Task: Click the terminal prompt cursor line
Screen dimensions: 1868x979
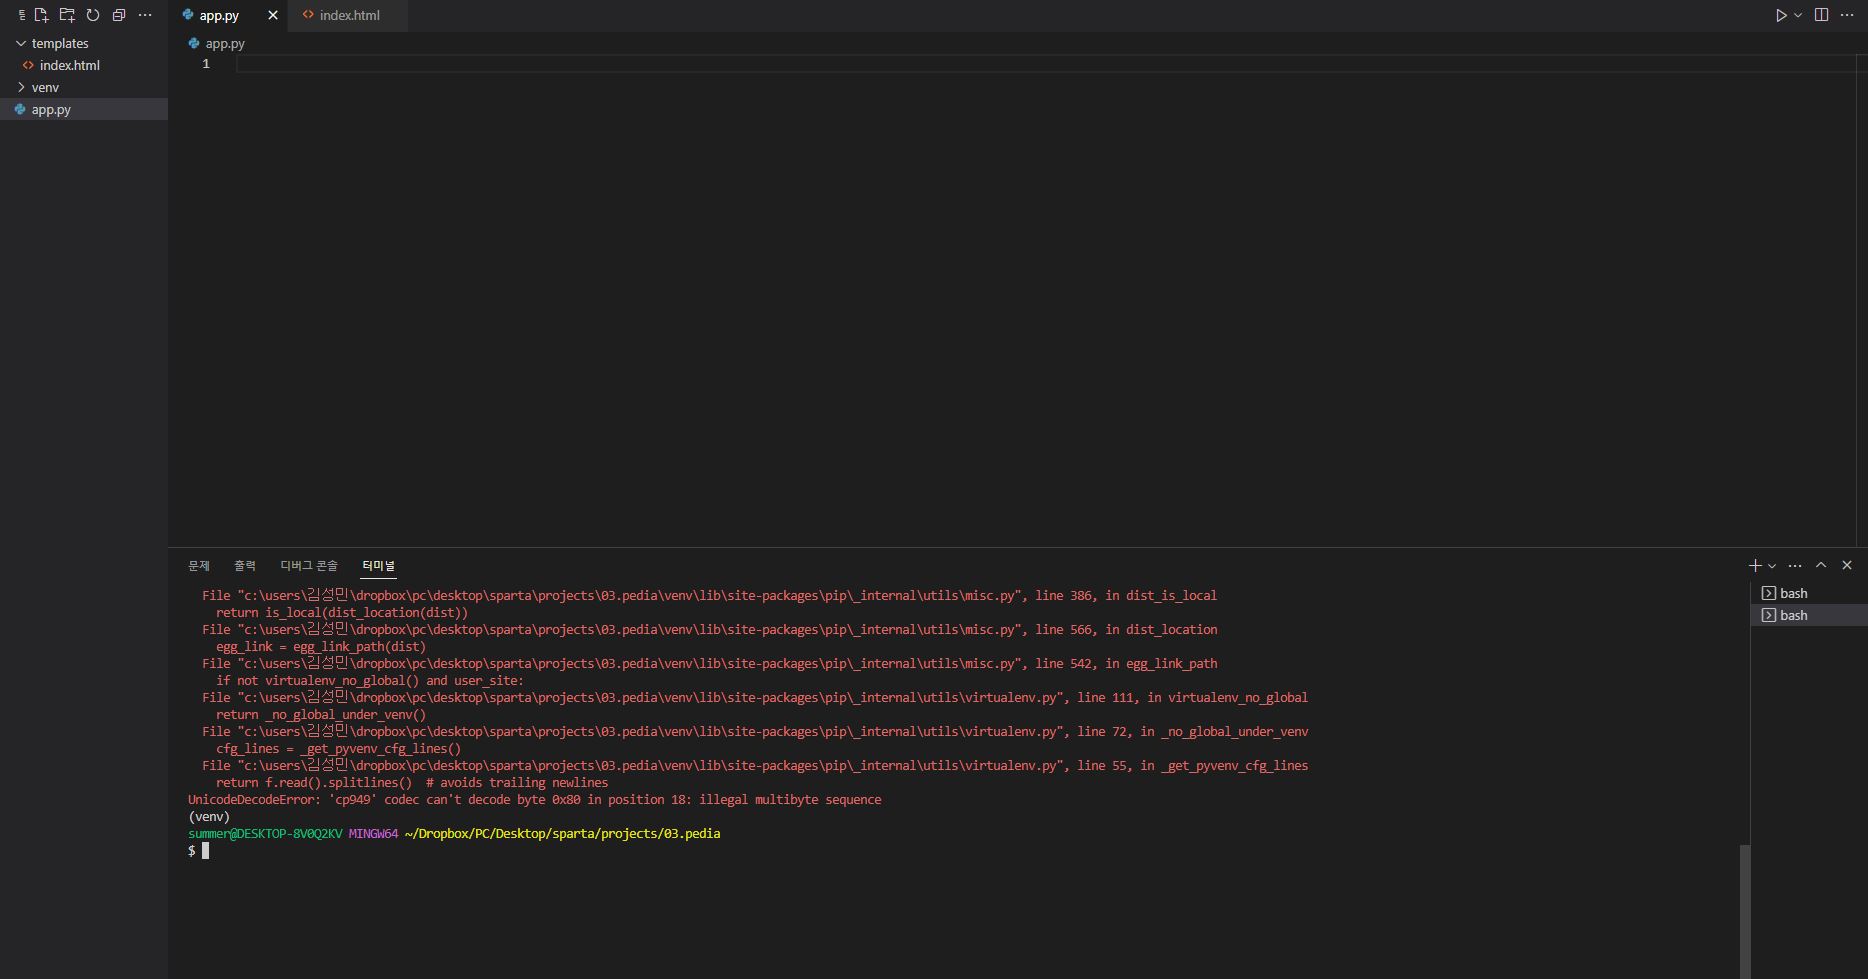Action: click(x=199, y=850)
